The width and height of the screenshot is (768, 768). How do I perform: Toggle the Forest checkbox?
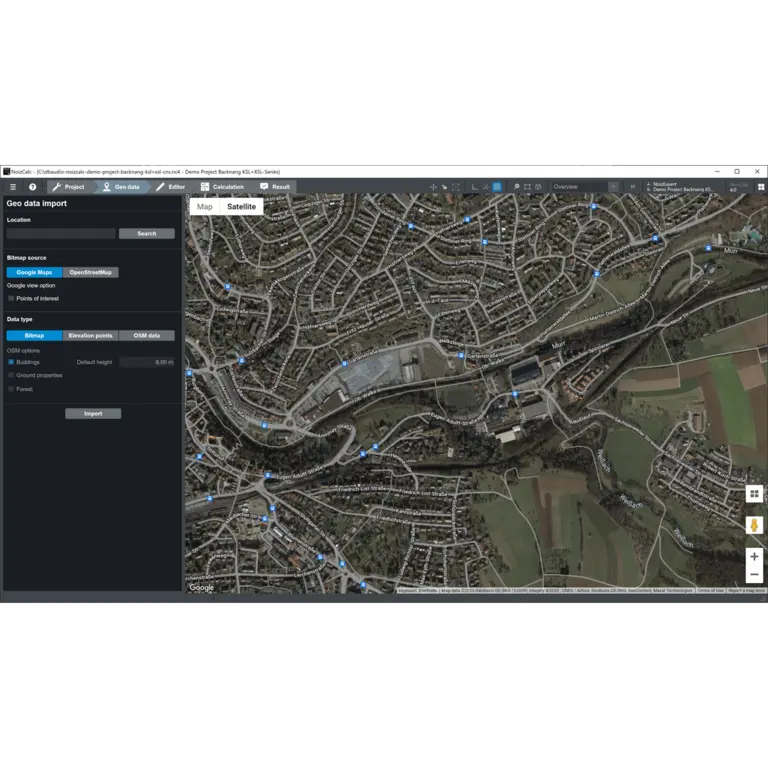pyautogui.click(x=11, y=389)
